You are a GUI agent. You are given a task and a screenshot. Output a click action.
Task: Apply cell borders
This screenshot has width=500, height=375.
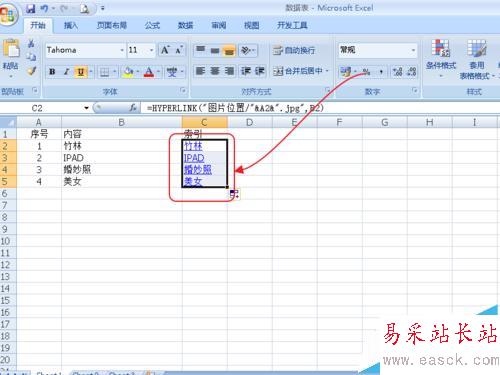coord(104,72)
